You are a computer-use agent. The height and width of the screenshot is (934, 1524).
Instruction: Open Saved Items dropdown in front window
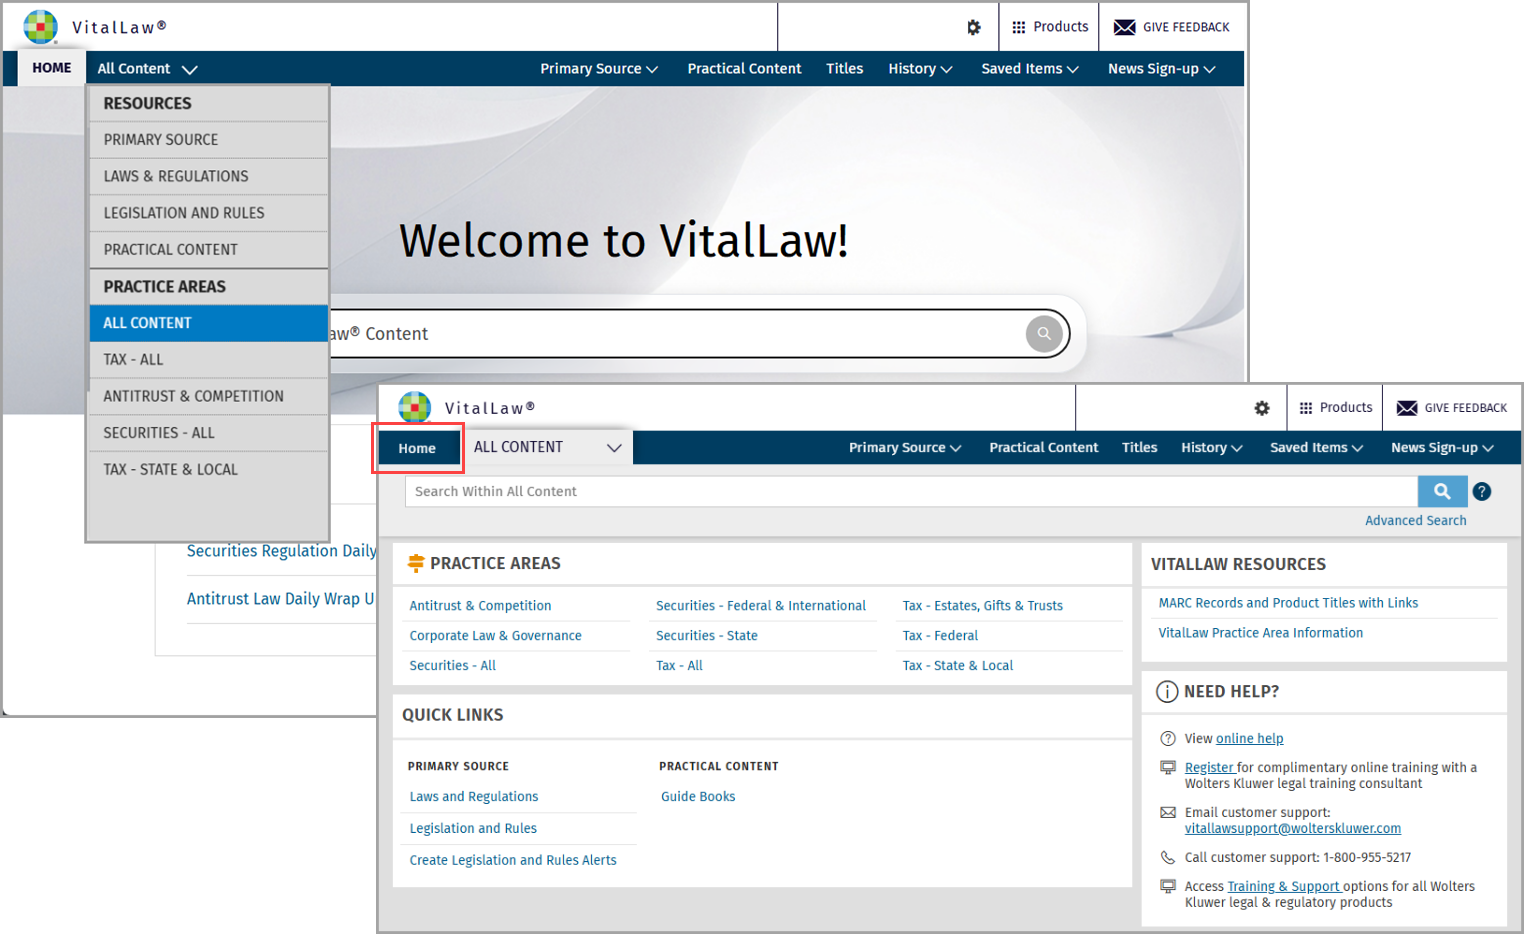point(1316,448)
